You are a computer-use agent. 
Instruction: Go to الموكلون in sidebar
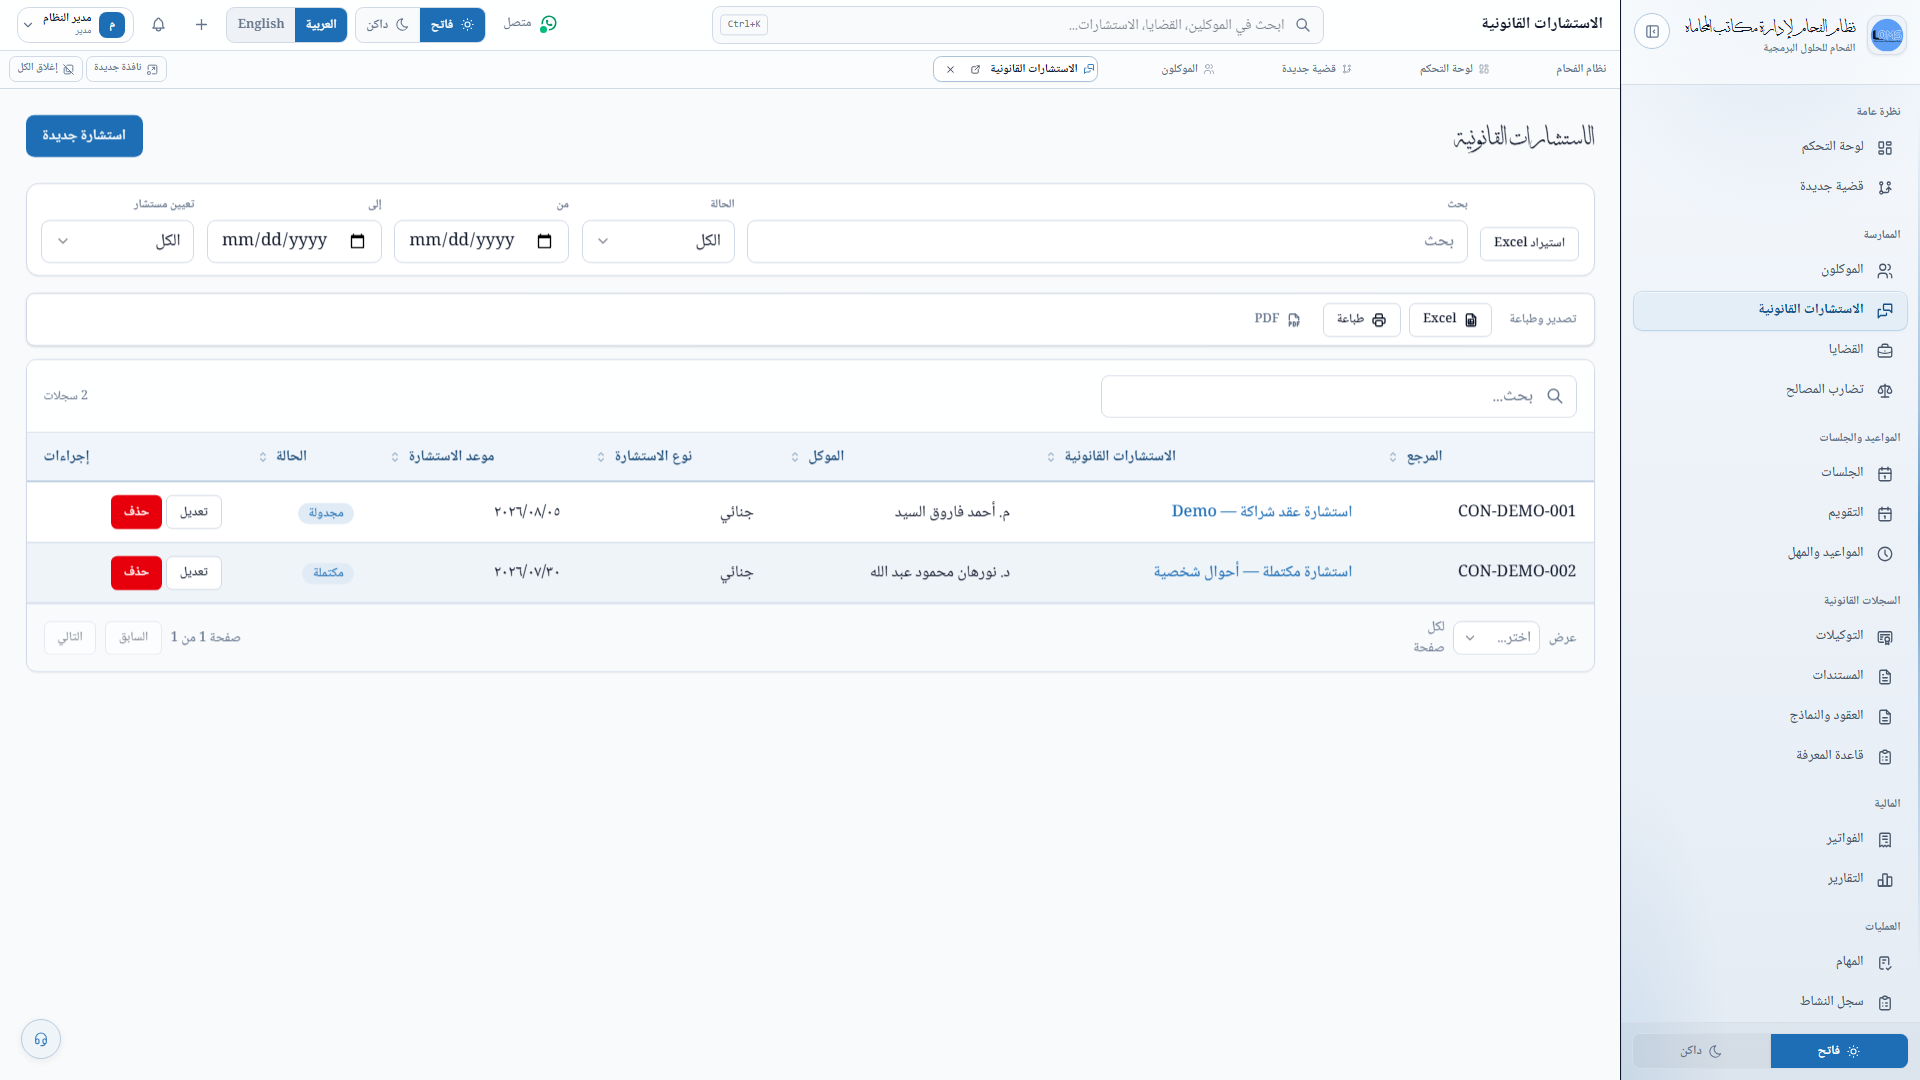click(x=1770, y=270)
